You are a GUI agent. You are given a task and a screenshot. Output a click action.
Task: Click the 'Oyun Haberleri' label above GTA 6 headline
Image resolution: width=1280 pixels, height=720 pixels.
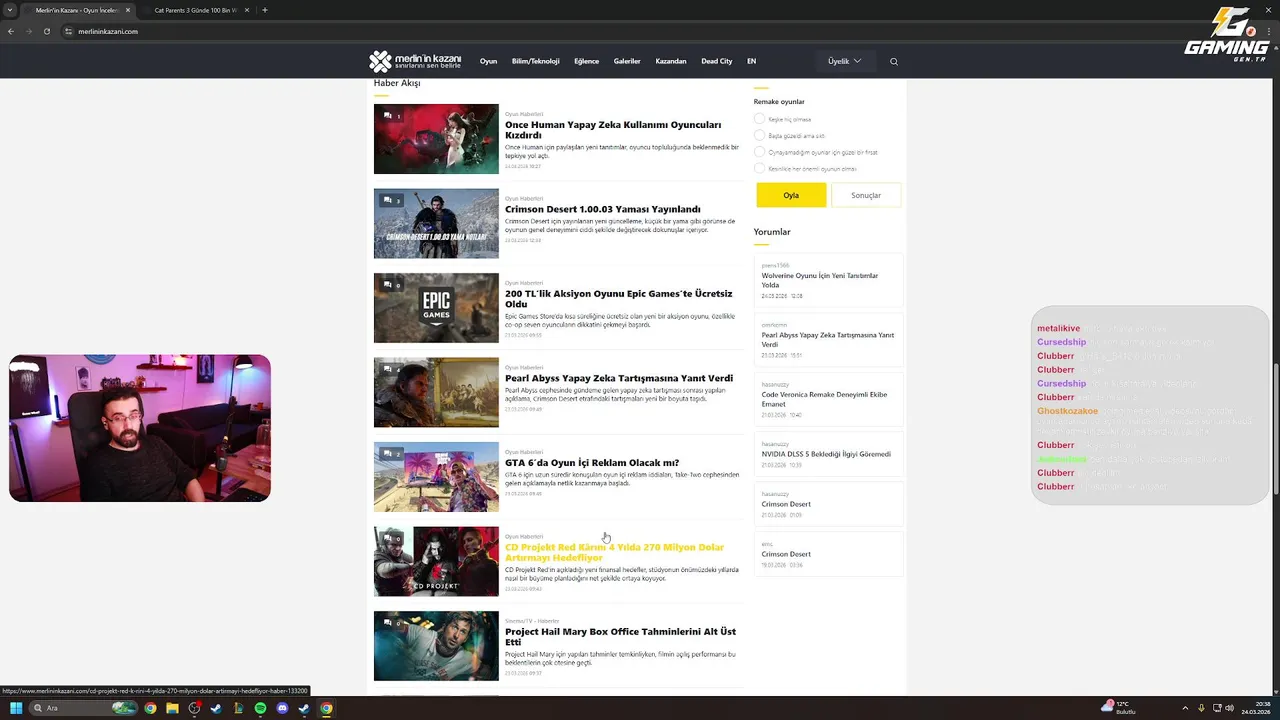pyautogui.click(x=524, y=452)
